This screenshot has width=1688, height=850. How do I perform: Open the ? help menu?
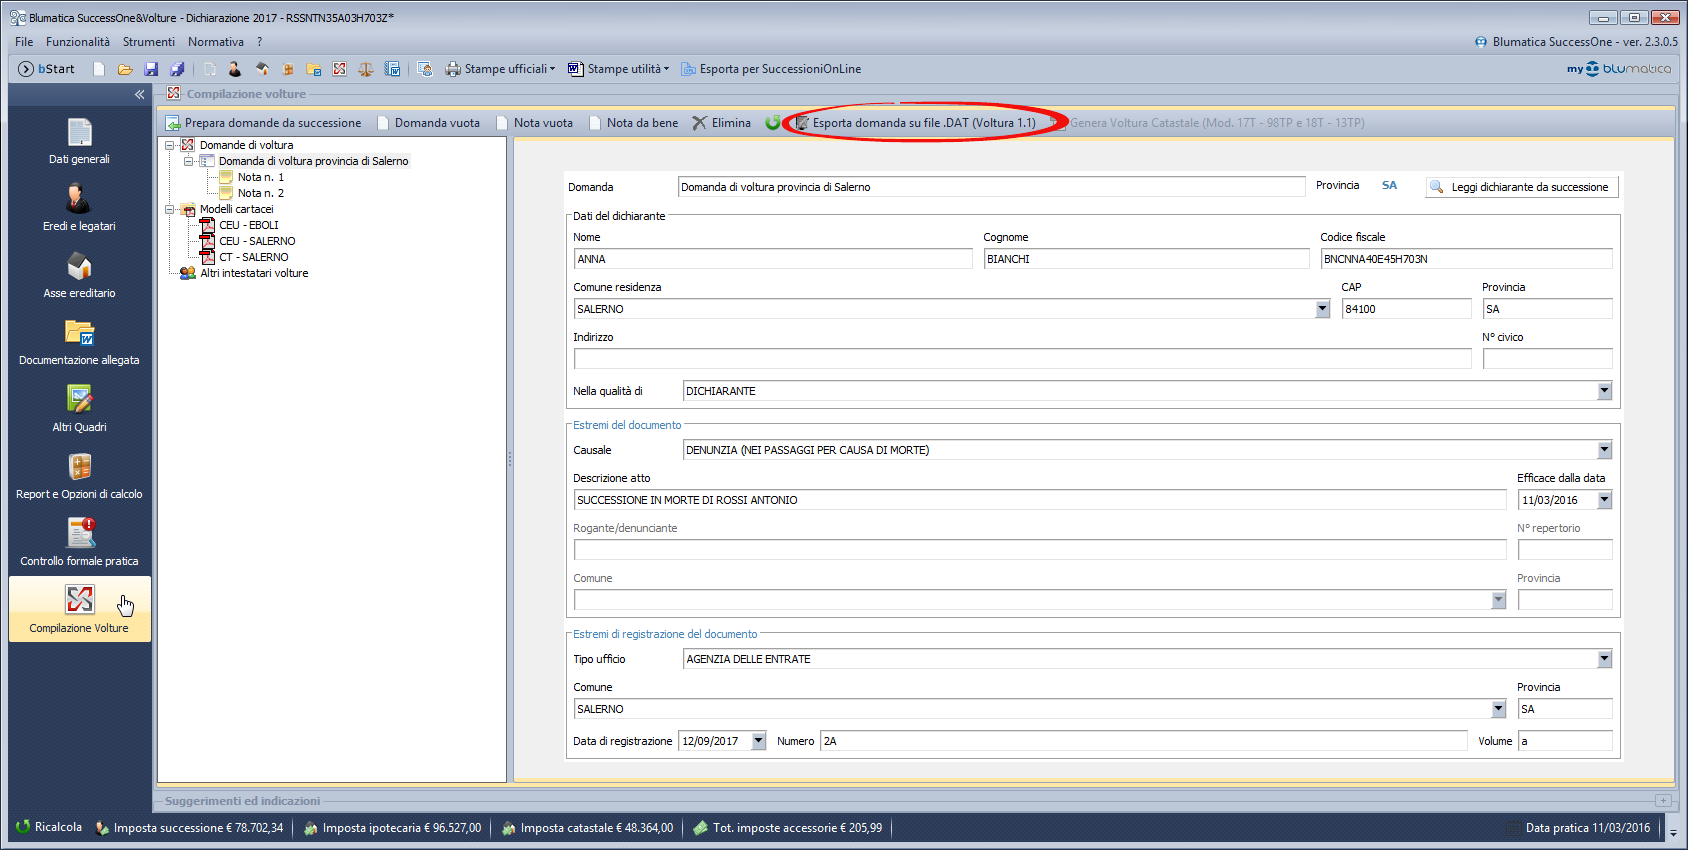pos(259,42)
